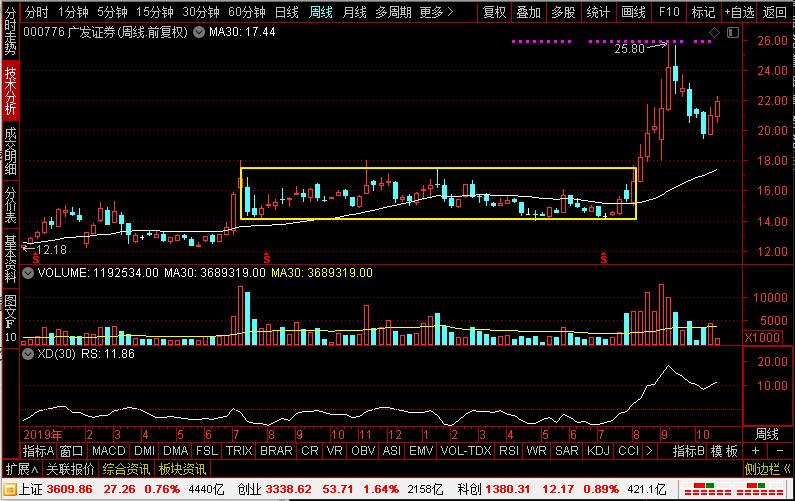The height and width of the screenshot is (501, 795).
Task: Open the 统计 statistics tool
Action: tap(598, 12)
